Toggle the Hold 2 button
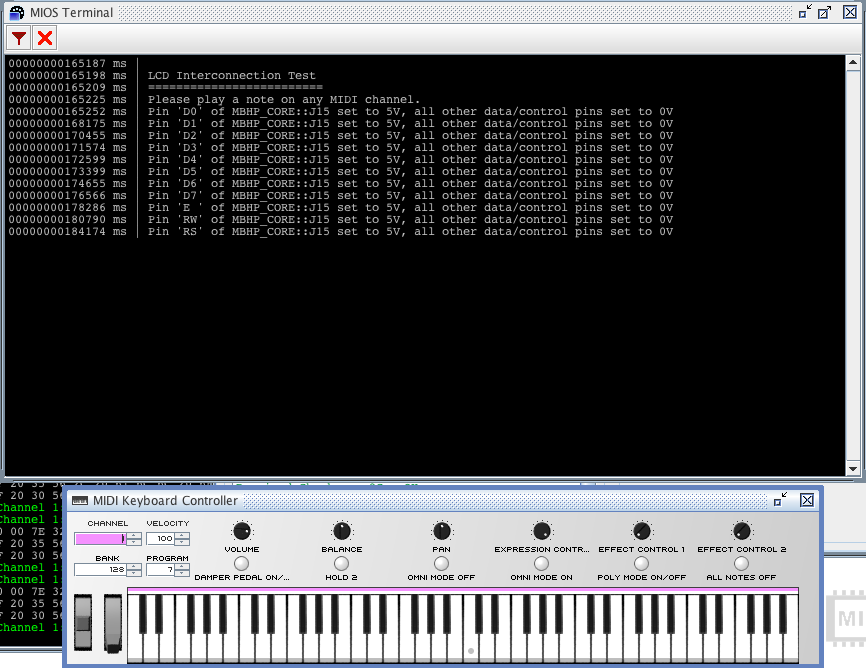 coord(341,564)
